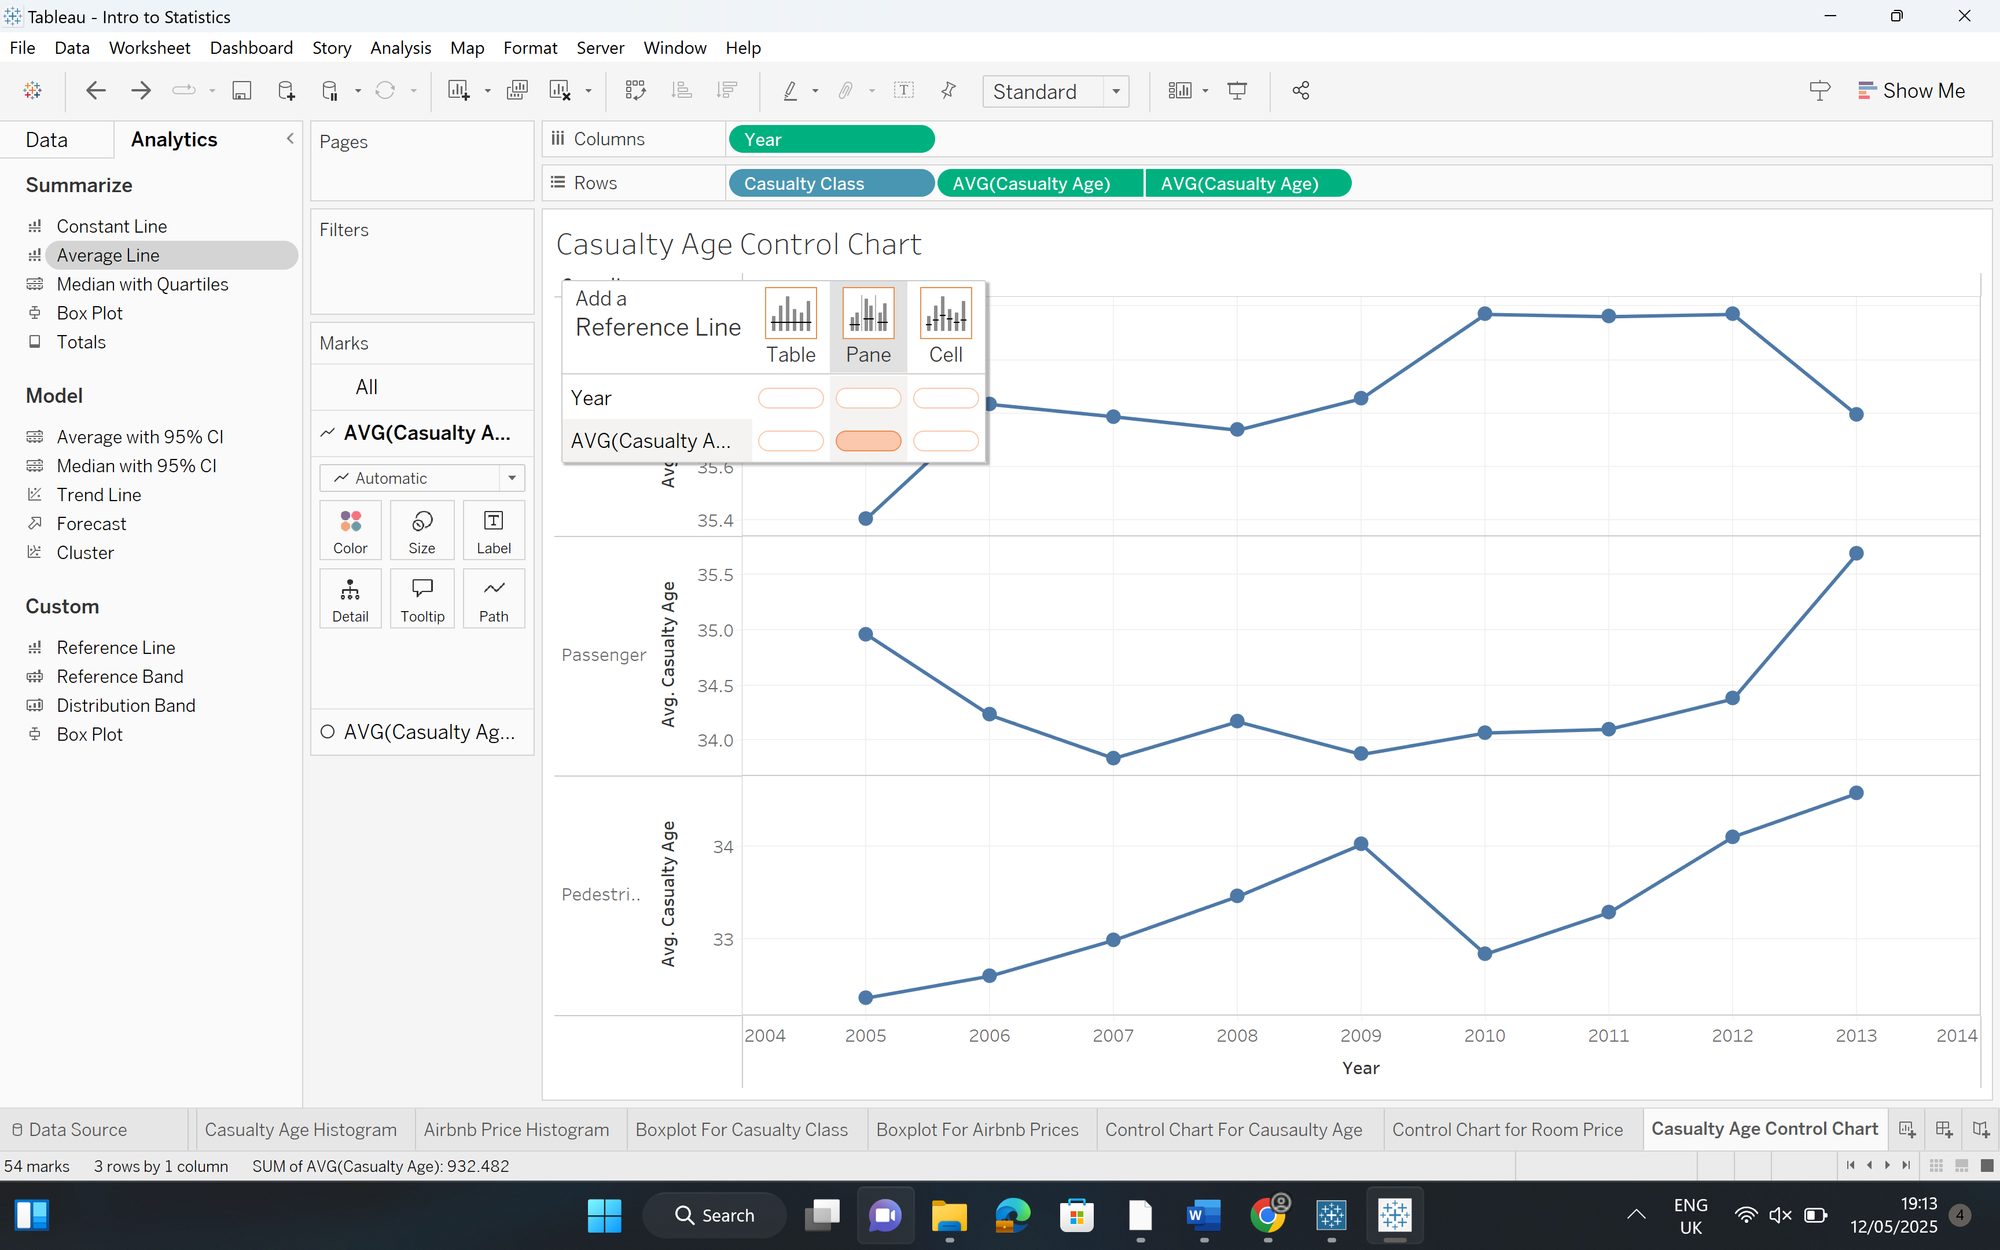Select Forecast in Model section
This screenshot has width=2000, height=1250.
[x=91, y=524]
